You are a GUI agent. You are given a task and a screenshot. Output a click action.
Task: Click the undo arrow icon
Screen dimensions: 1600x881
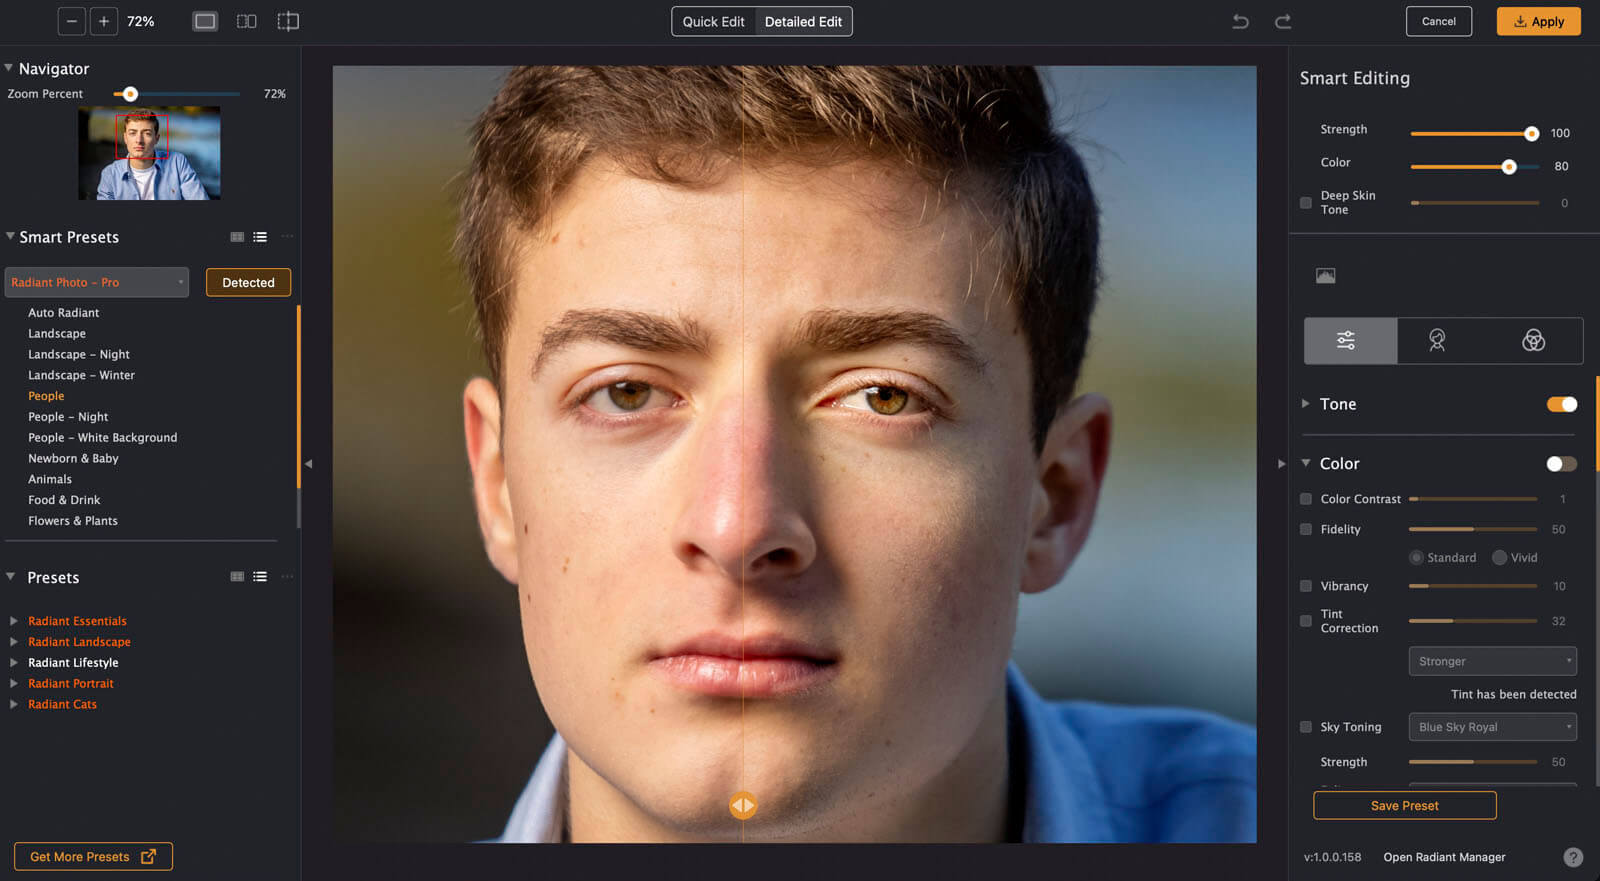coord(1240,21)
